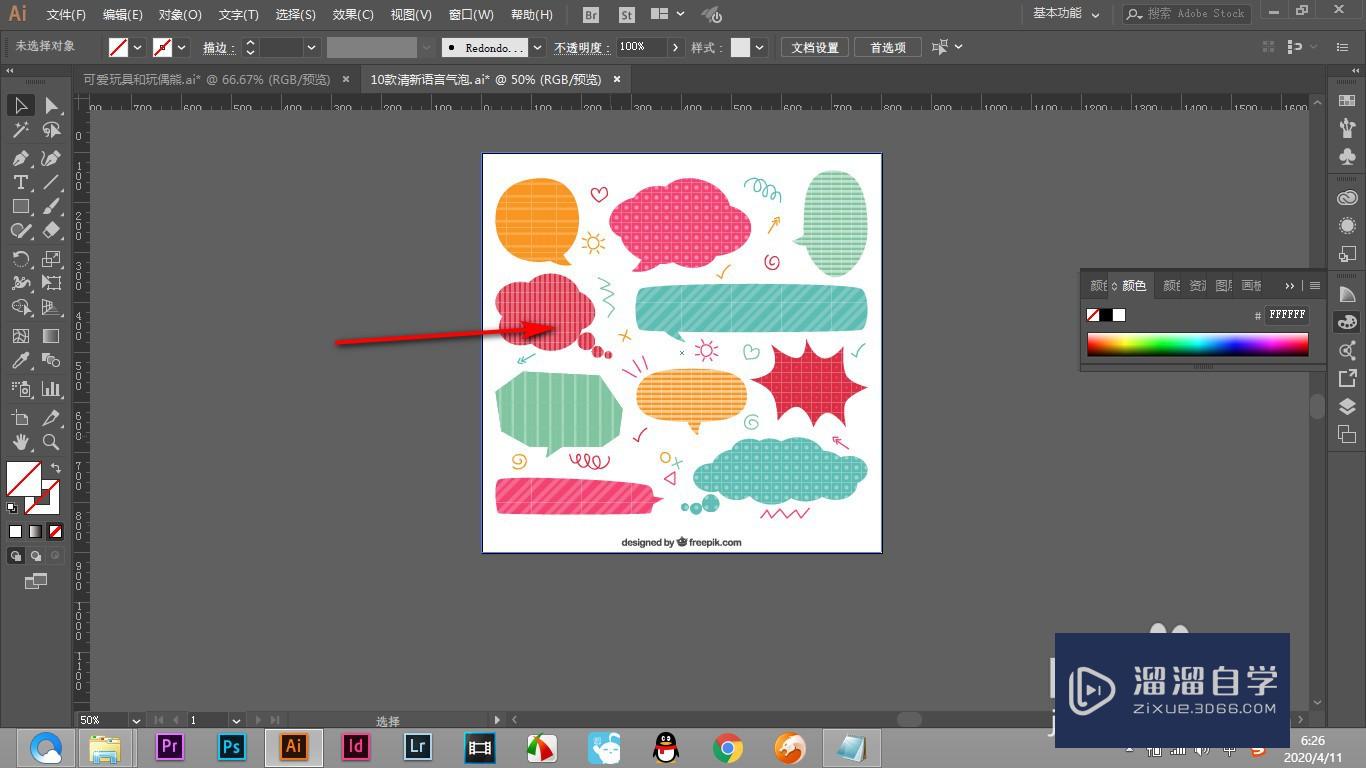1366x768 pixels.
Task: Open the artboard number dropdown
Action: coord(236,720)
